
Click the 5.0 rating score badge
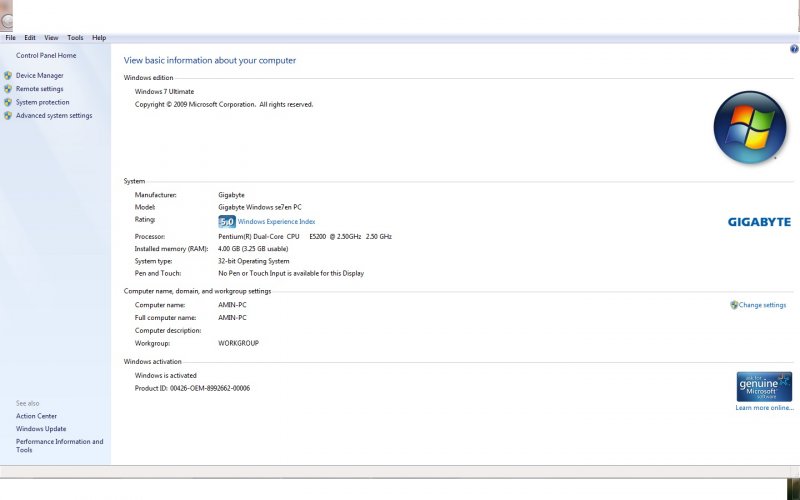(x=227, y=221)
